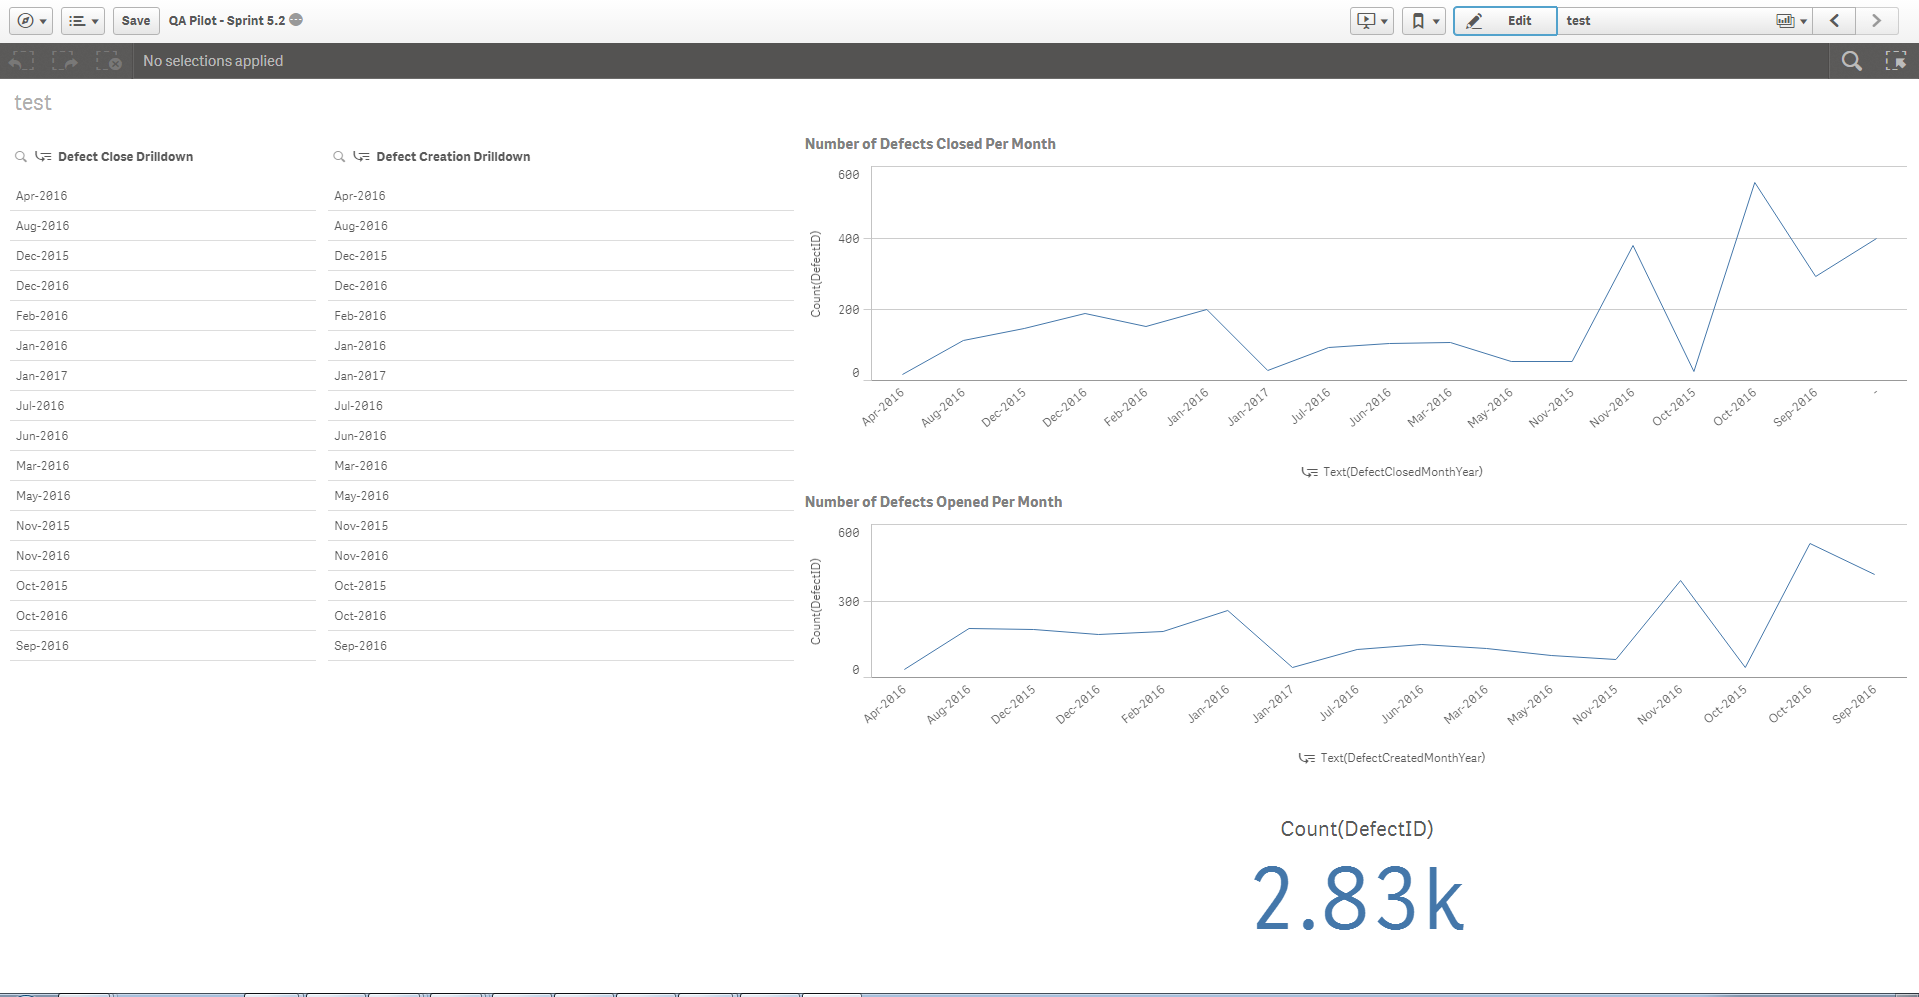Select Feb-2016 in Defect Creation Drilldown

[x=561, y=316]
